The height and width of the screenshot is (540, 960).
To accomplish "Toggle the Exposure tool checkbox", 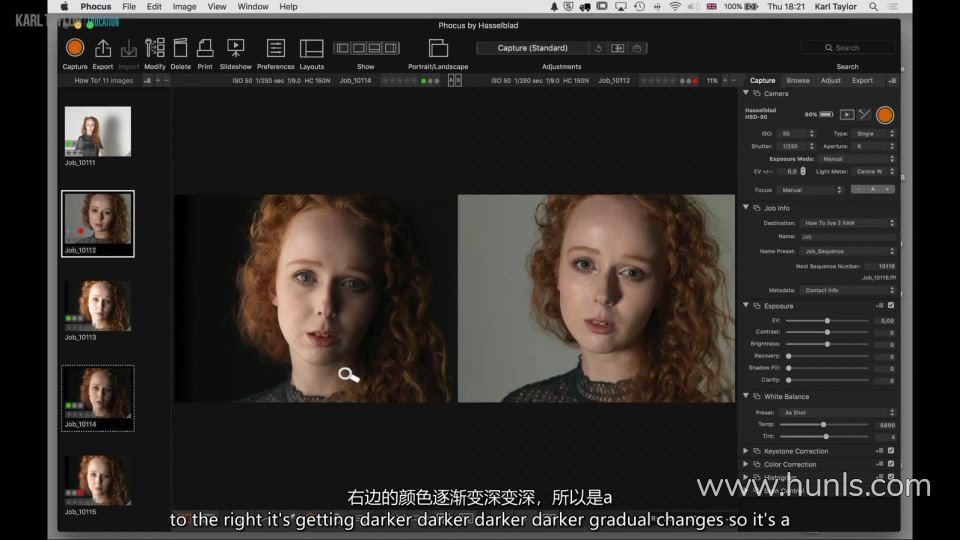I will (x=891, y=305).
